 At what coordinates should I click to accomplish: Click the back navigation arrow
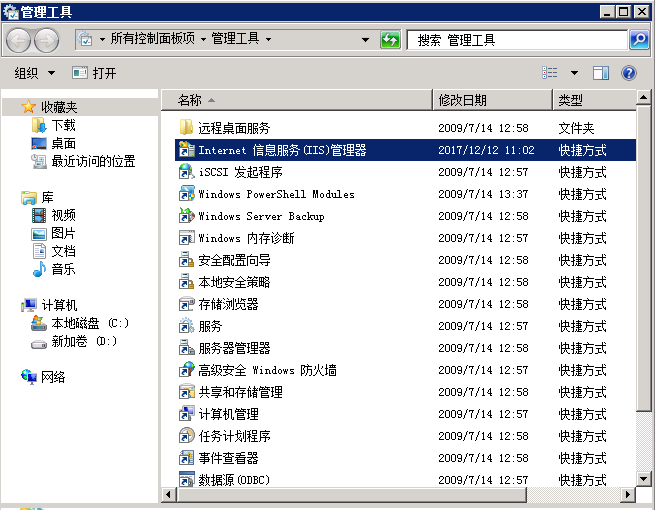pos(18,40)
